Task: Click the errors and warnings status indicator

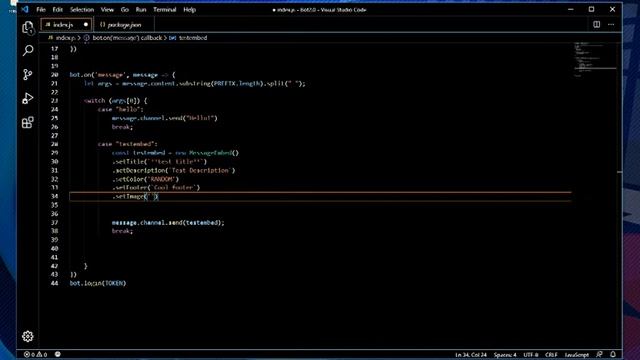Action: point(36,354)
